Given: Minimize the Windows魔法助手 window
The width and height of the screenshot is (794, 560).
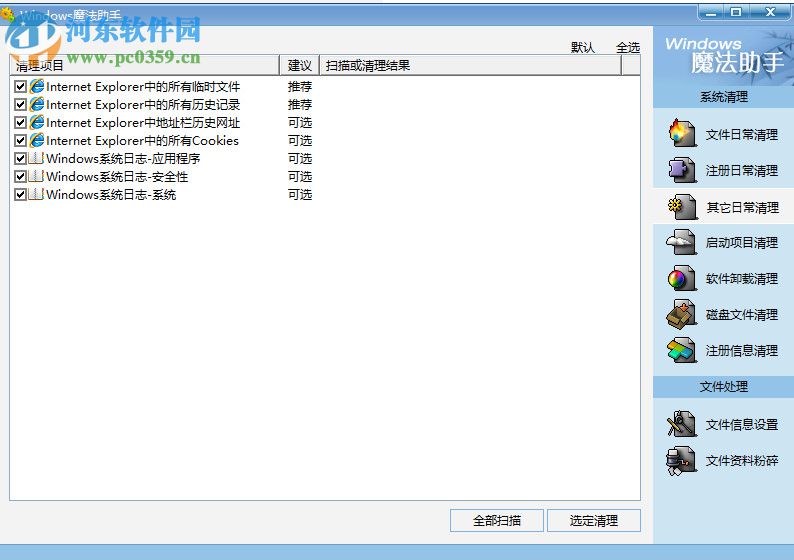Looking at the screenshot, I should click(711, 12).
